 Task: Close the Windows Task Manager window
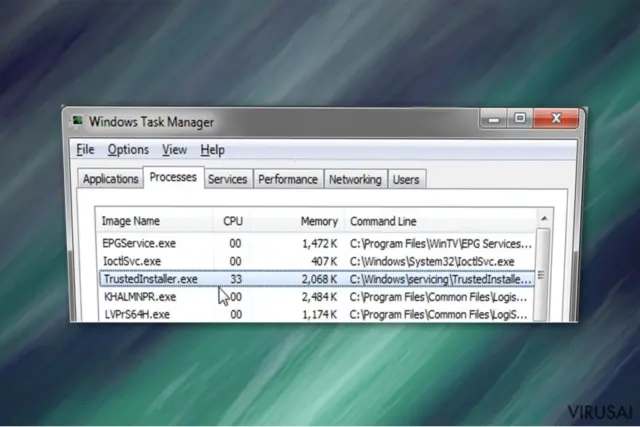[556, 119]
